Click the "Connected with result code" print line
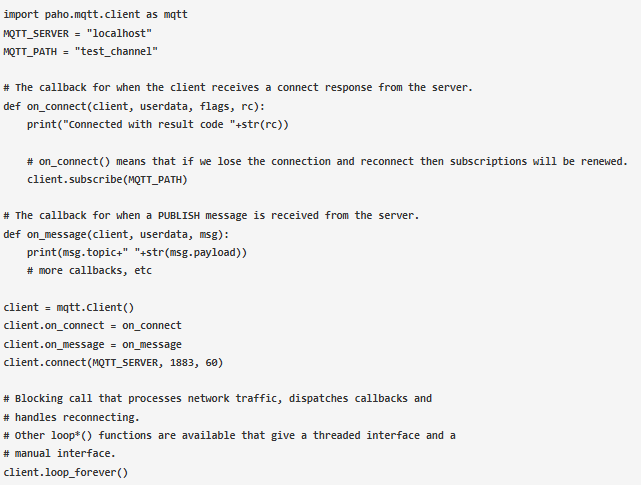 (x=158, y=124)
